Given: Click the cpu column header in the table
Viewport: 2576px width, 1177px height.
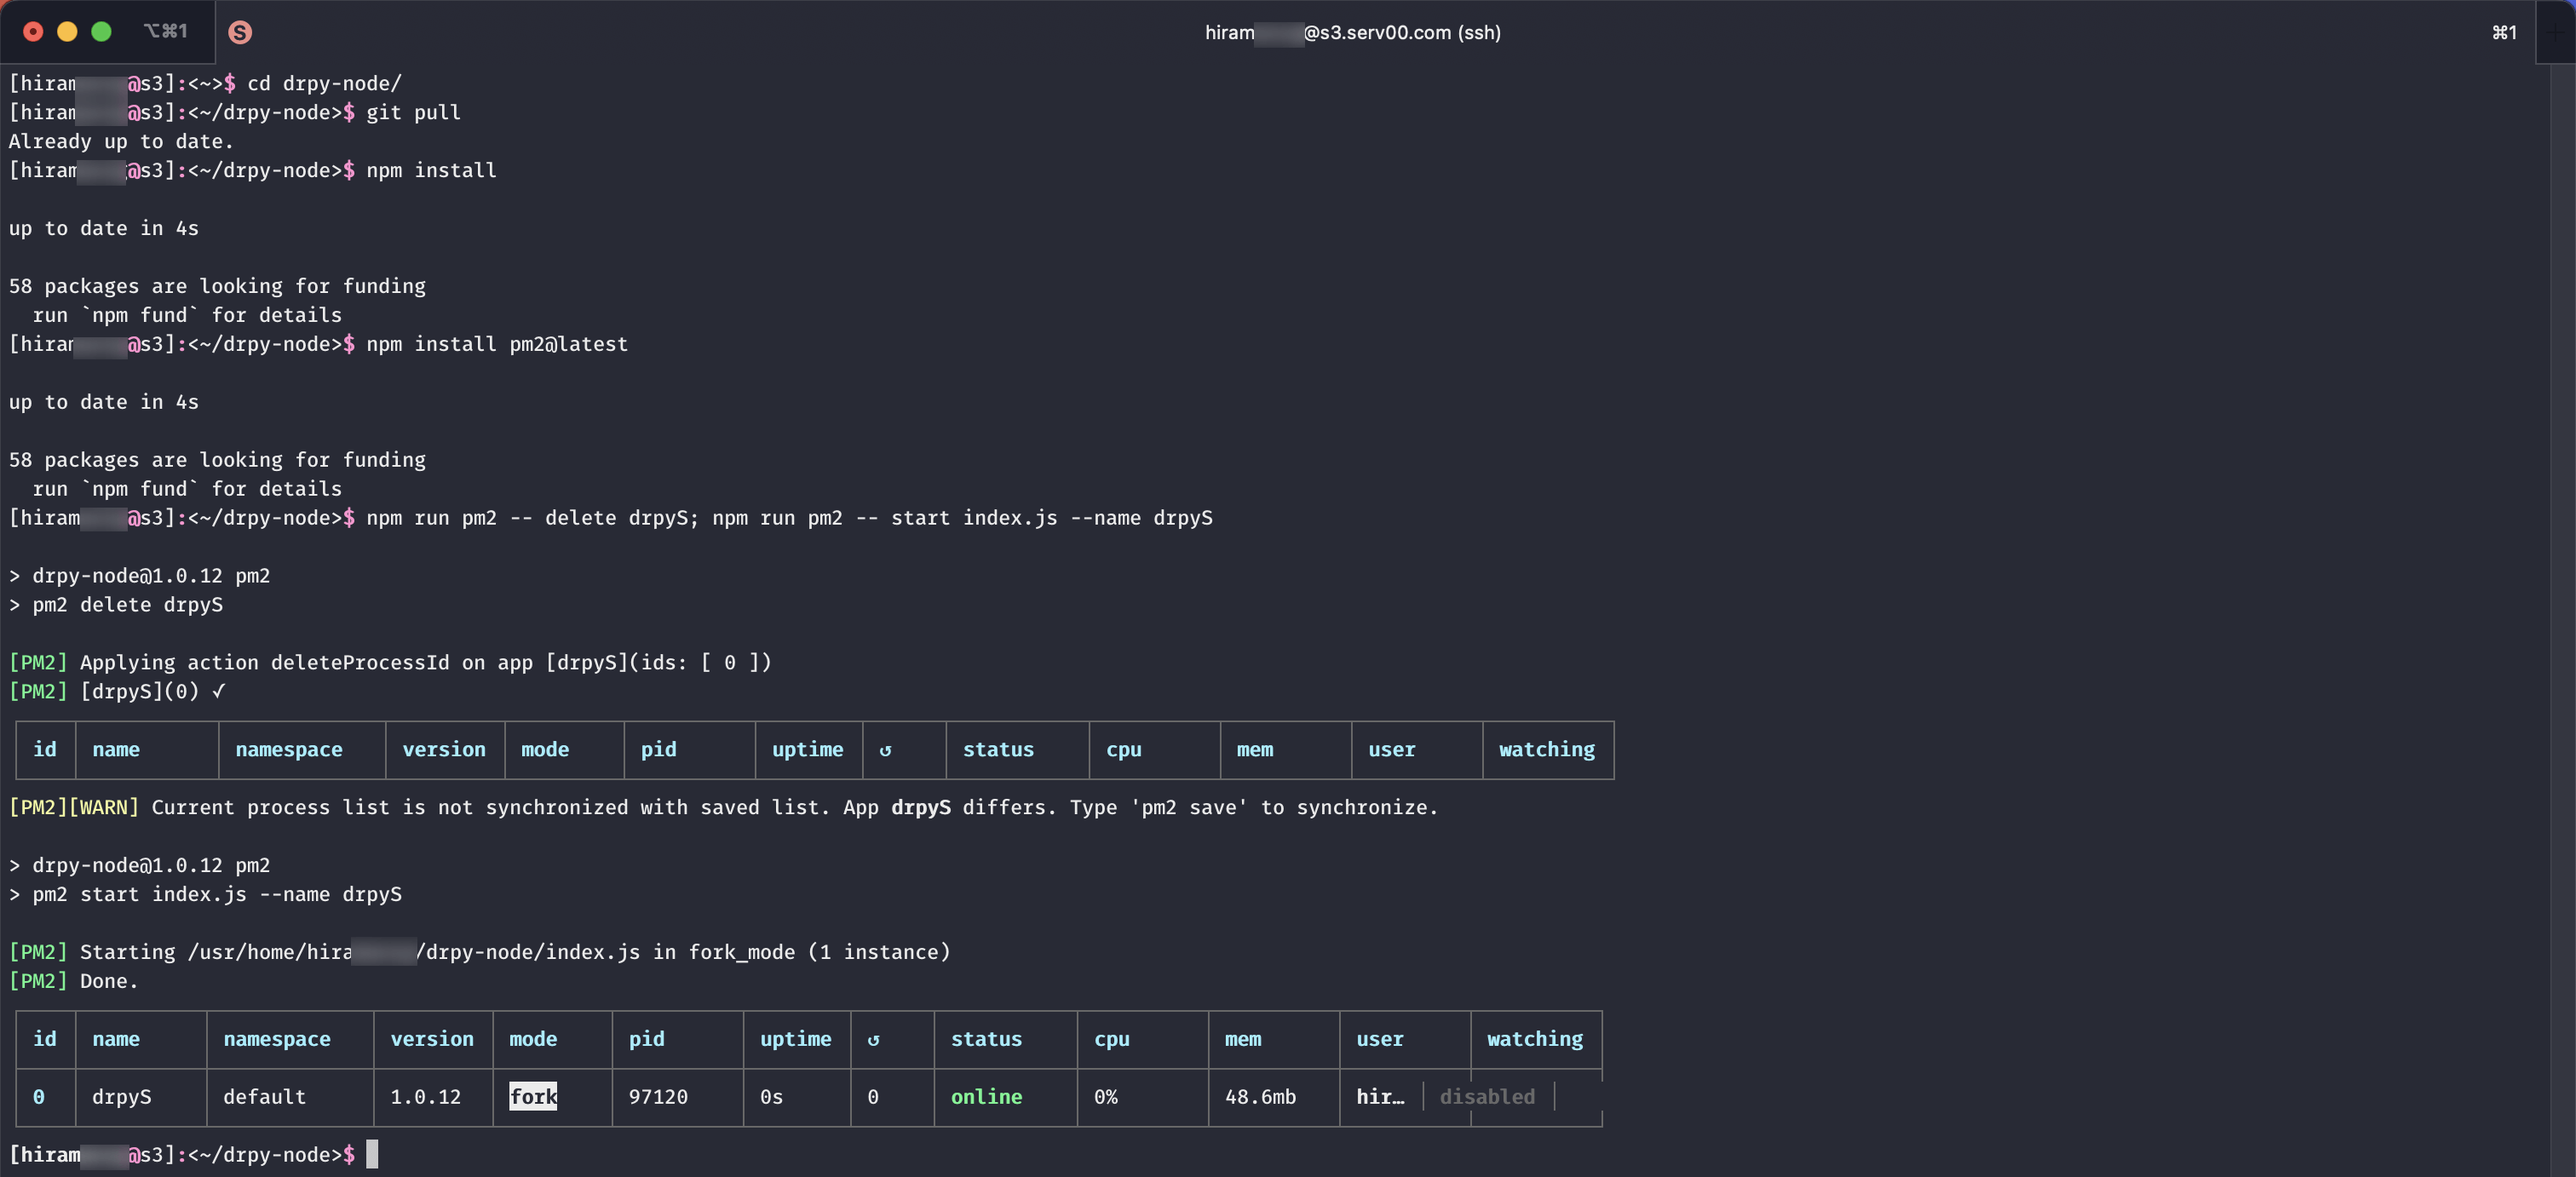Looking at the screenshot, I should point(1112,1039).
